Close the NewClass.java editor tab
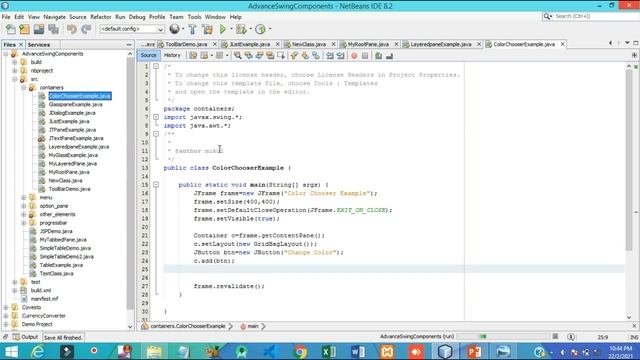Viewport: 640px width, 360px height. click(333, 44)
